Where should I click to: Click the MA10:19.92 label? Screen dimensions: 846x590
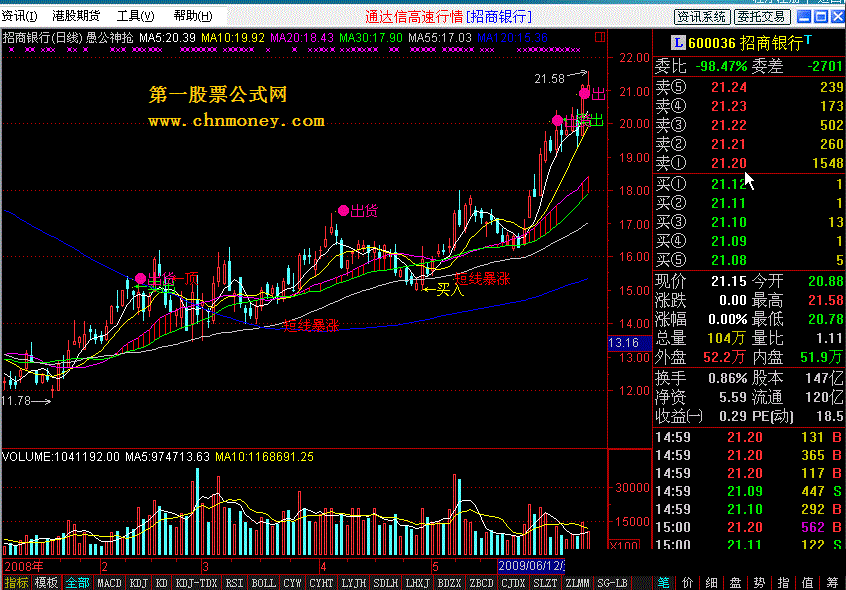tap(233, 38)
